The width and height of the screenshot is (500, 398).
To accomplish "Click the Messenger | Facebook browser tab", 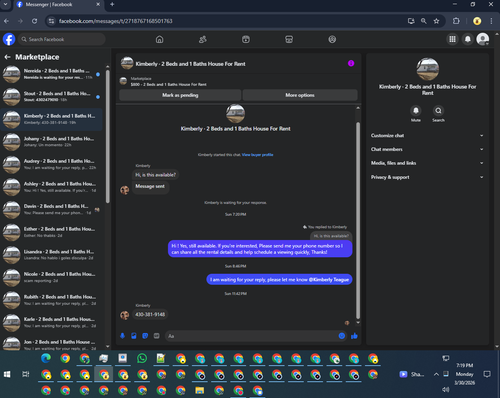I will [58, 5].
